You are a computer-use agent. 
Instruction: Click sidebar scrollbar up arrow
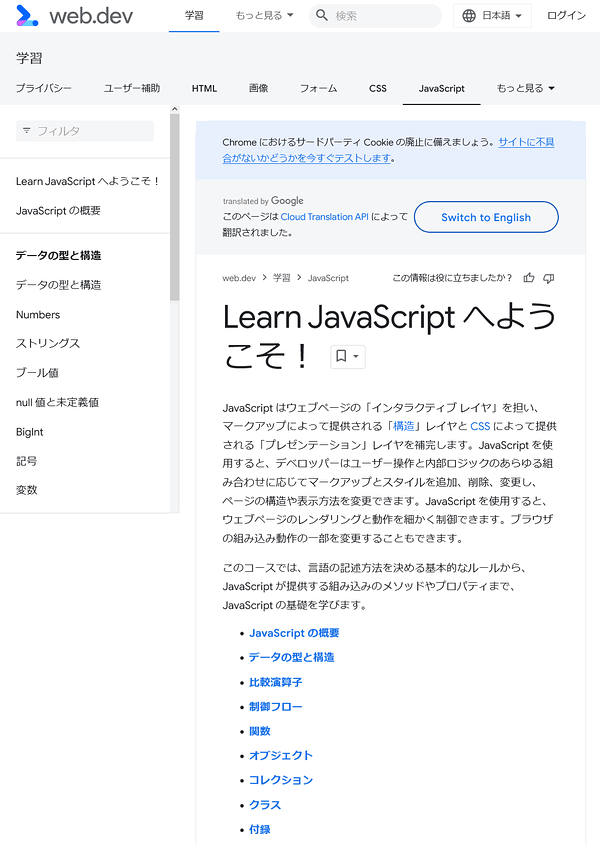[x=175, y=109]
